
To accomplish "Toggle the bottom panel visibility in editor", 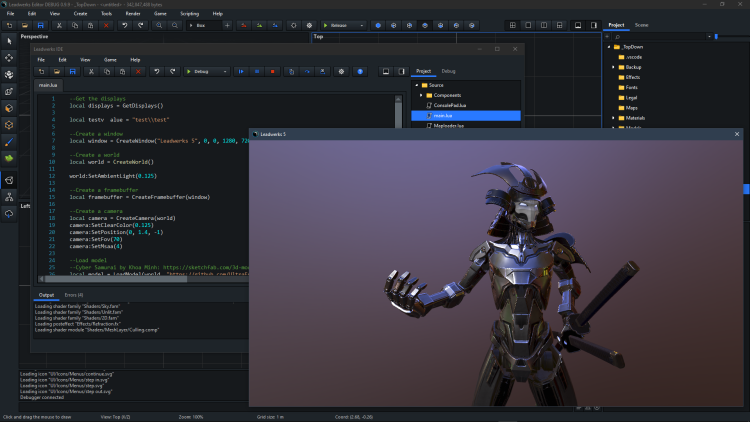I will 578,24.
